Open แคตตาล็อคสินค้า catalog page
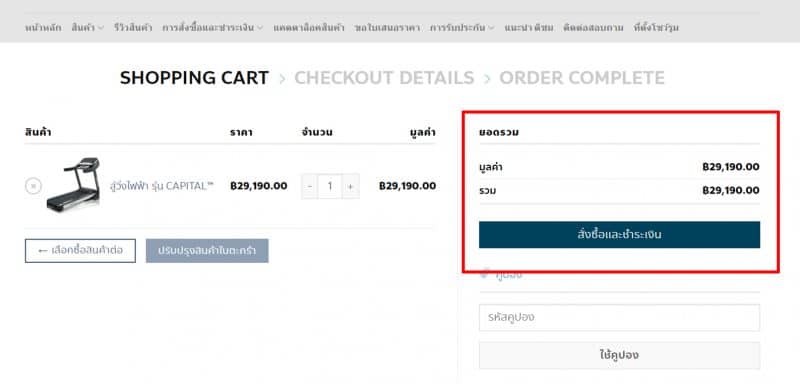Viewport: 800px width, 384px height. click(309, 28)
